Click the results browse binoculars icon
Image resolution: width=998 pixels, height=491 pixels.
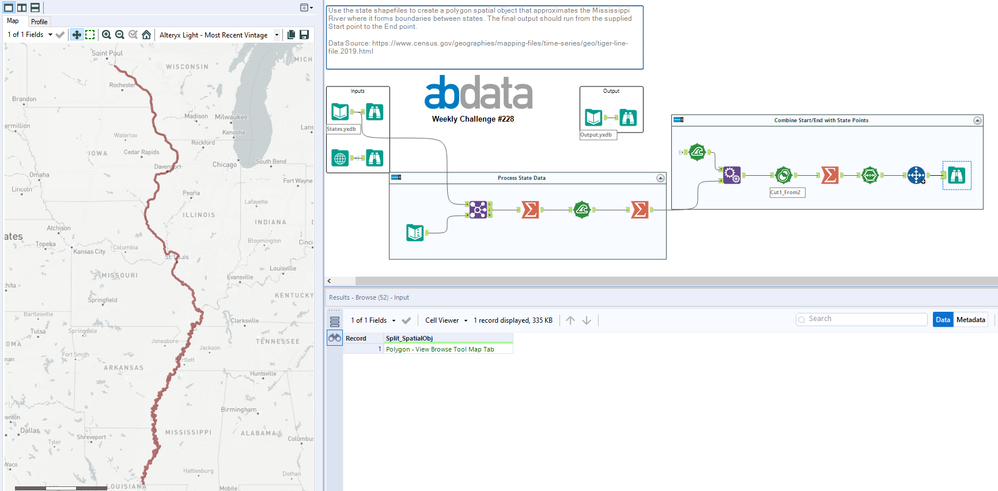(334, 338)
